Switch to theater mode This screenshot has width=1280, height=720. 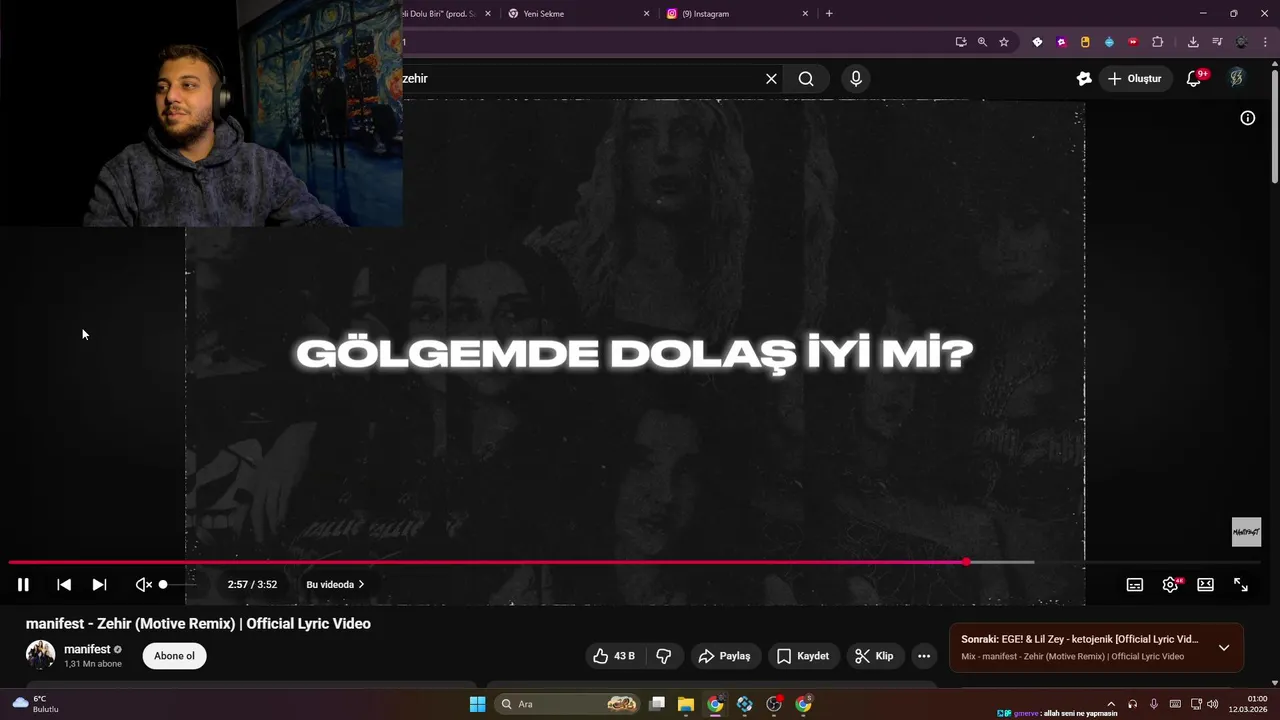1206,585
